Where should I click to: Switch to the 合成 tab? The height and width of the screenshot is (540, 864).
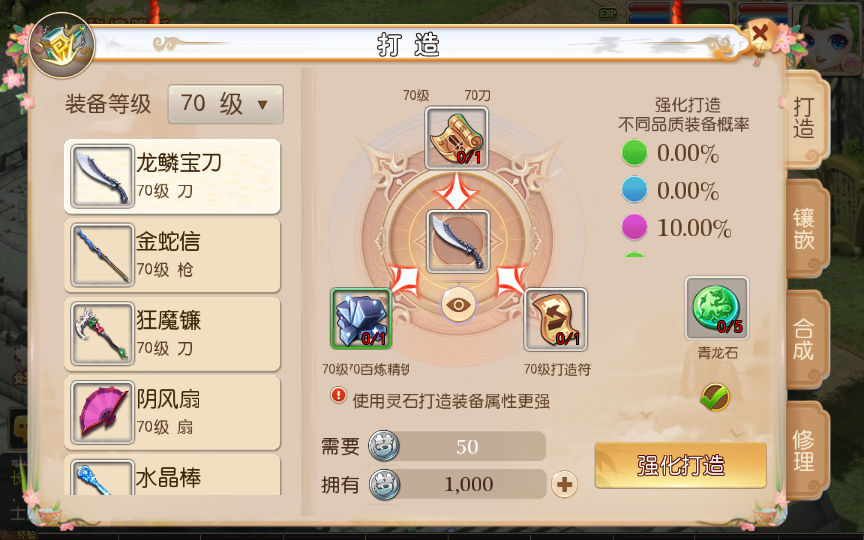806,339
